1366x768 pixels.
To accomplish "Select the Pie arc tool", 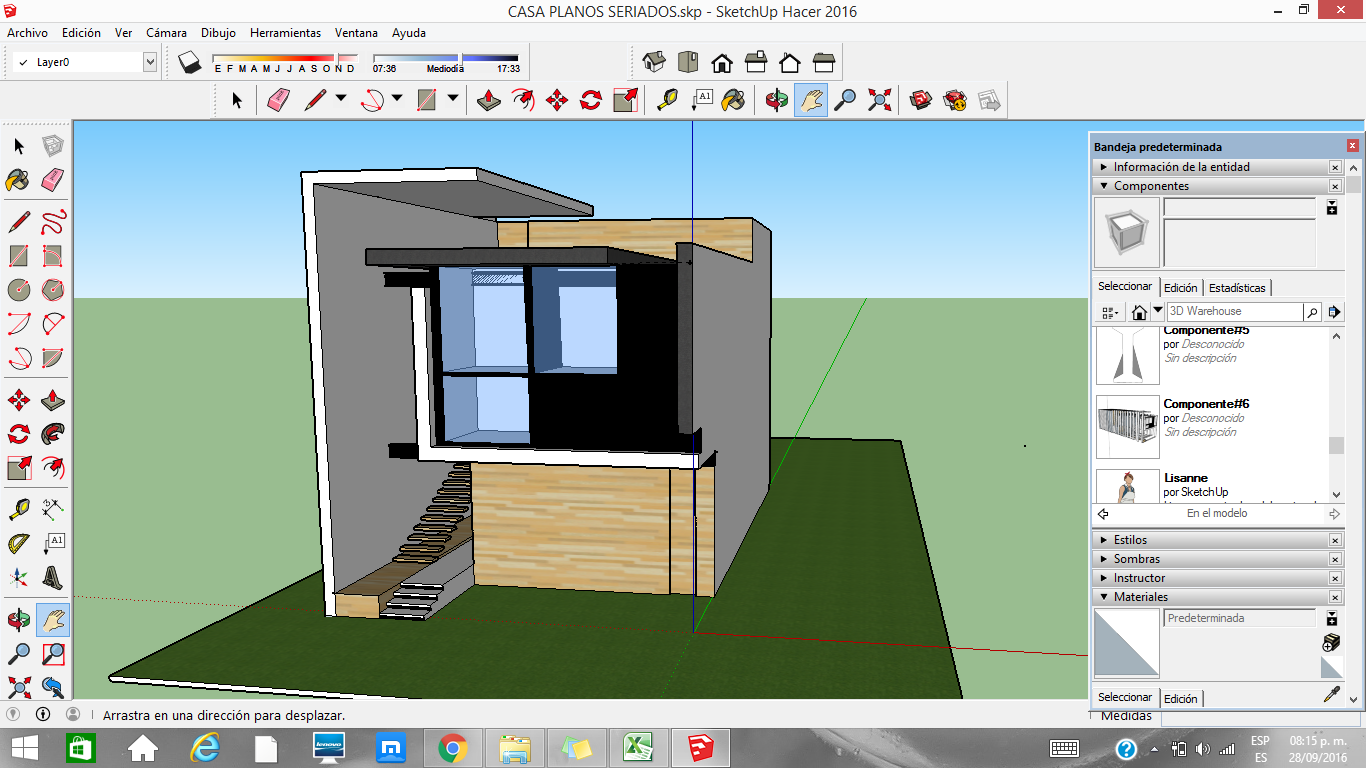I will 53,358.
